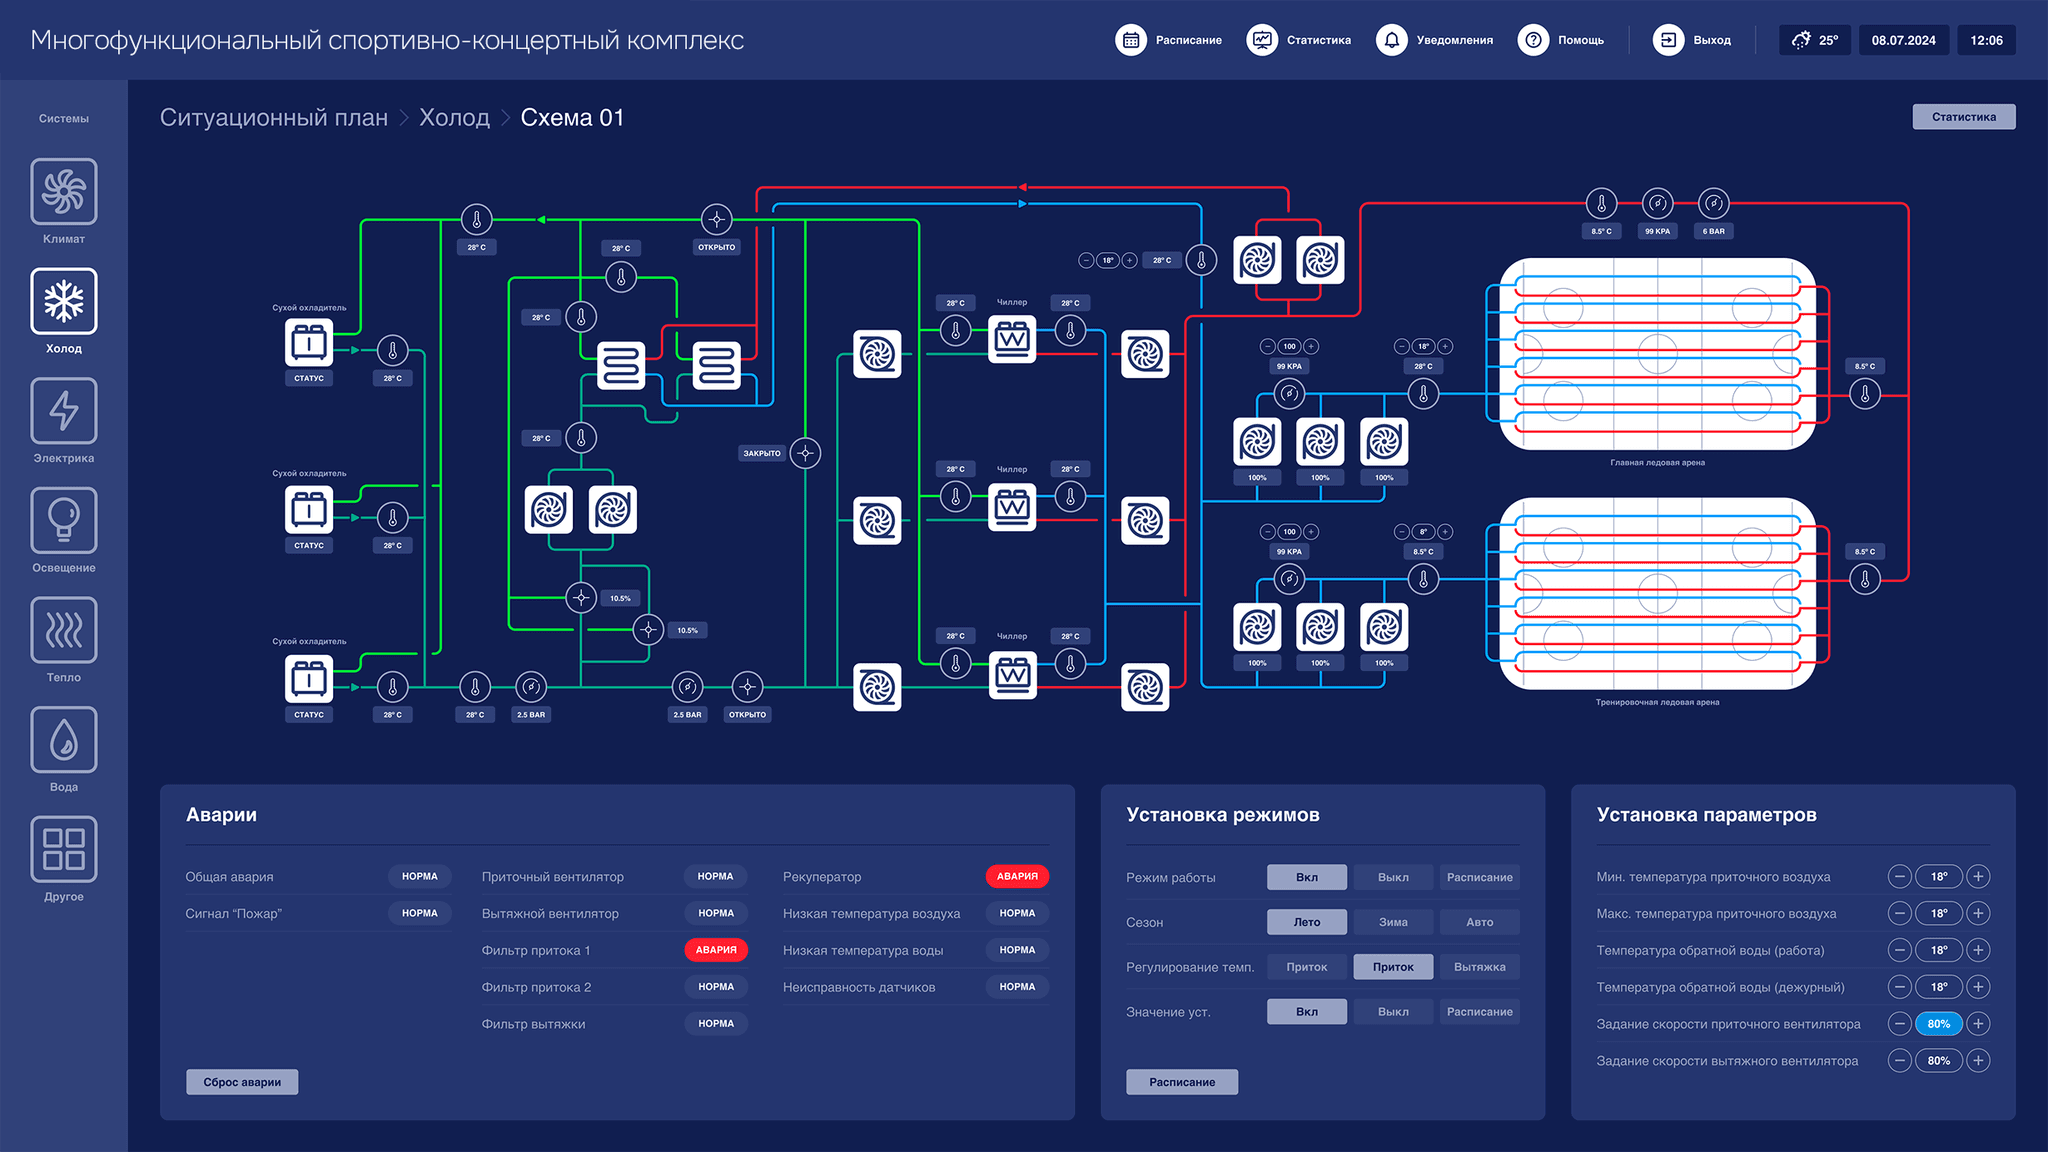The width and height of the screenshot is (2048, 1152).
Task: Open Уведомления via the bell icon
Action: tap(1391, 40)
